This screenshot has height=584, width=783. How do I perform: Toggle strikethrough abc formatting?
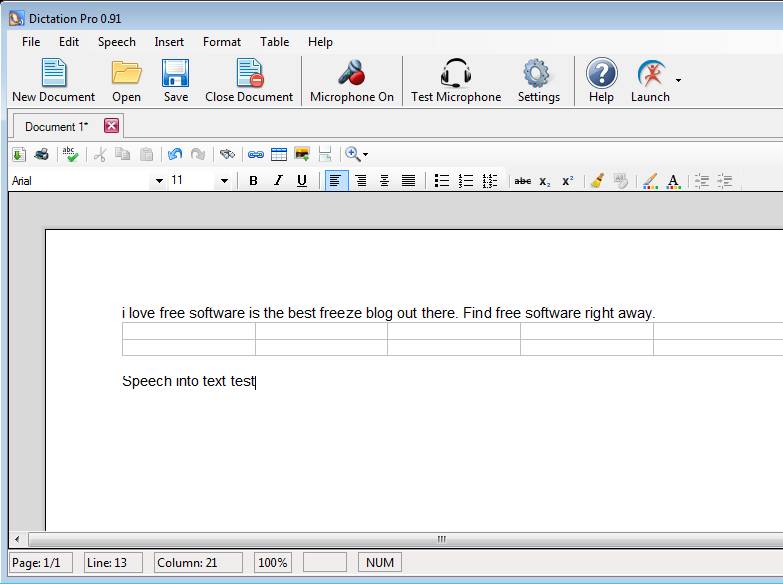(x=522, y=181)
